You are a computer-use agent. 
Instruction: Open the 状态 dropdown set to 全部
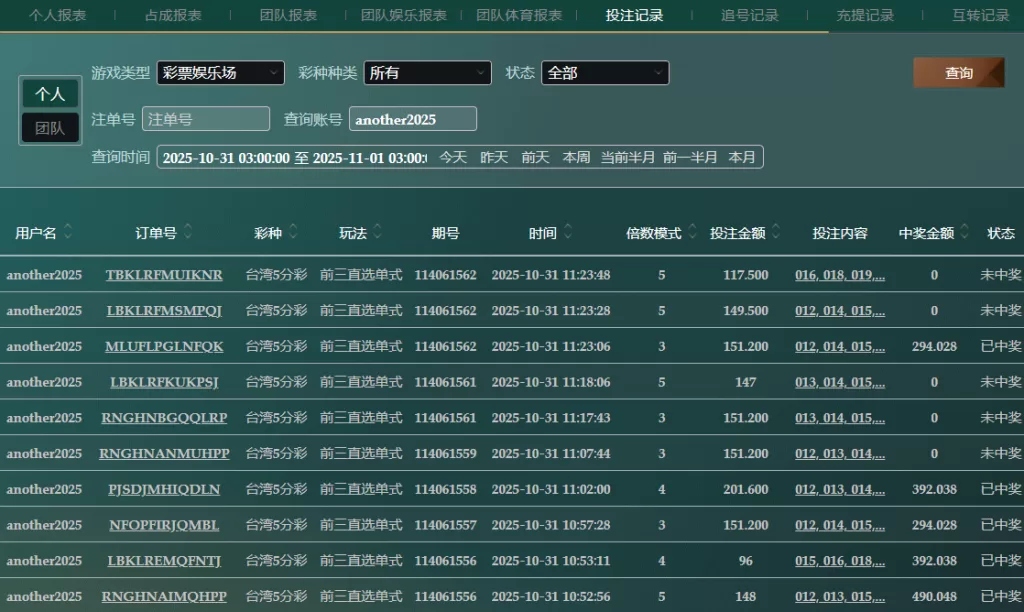tap(605, 73)
